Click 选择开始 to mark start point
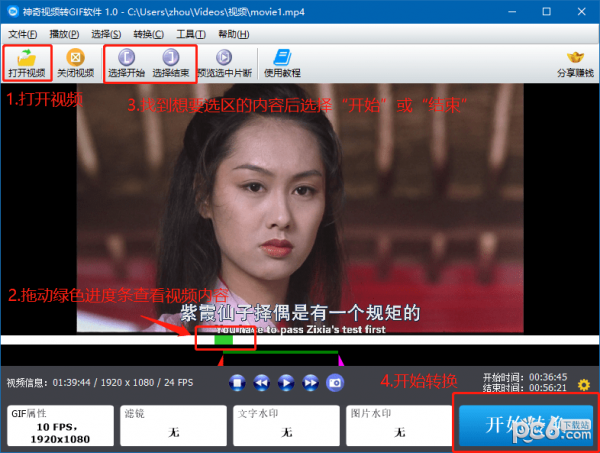The image size is (600, 453). 126,63
